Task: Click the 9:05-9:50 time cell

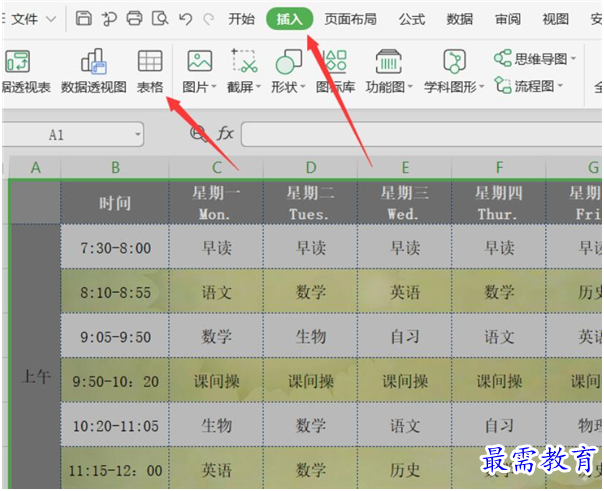Action: click(x=115, y=336)
